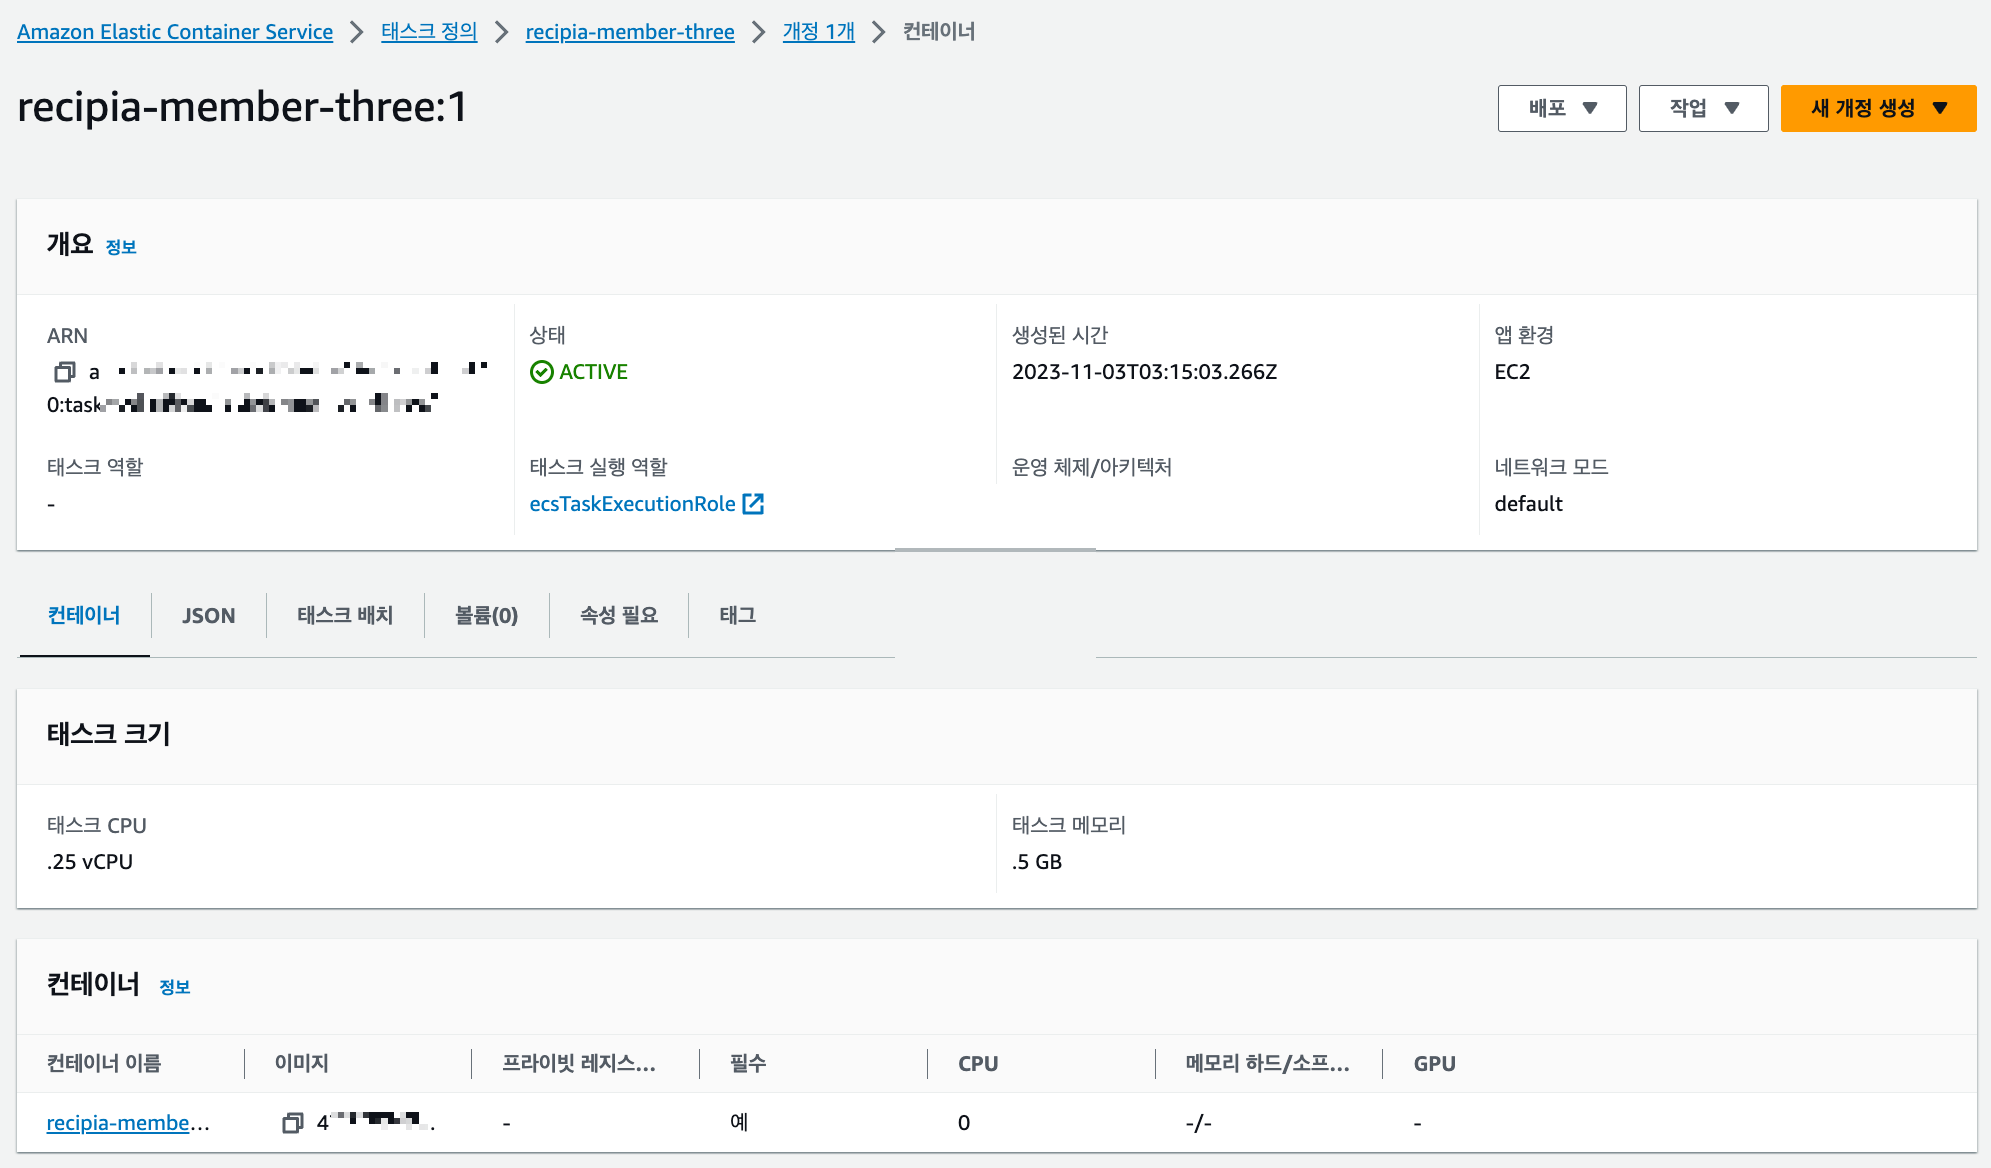Image resolution: width=1991 pixels, height=1168 pixels.
Task: Switch to the JSON tab
Action: point(209,615)
